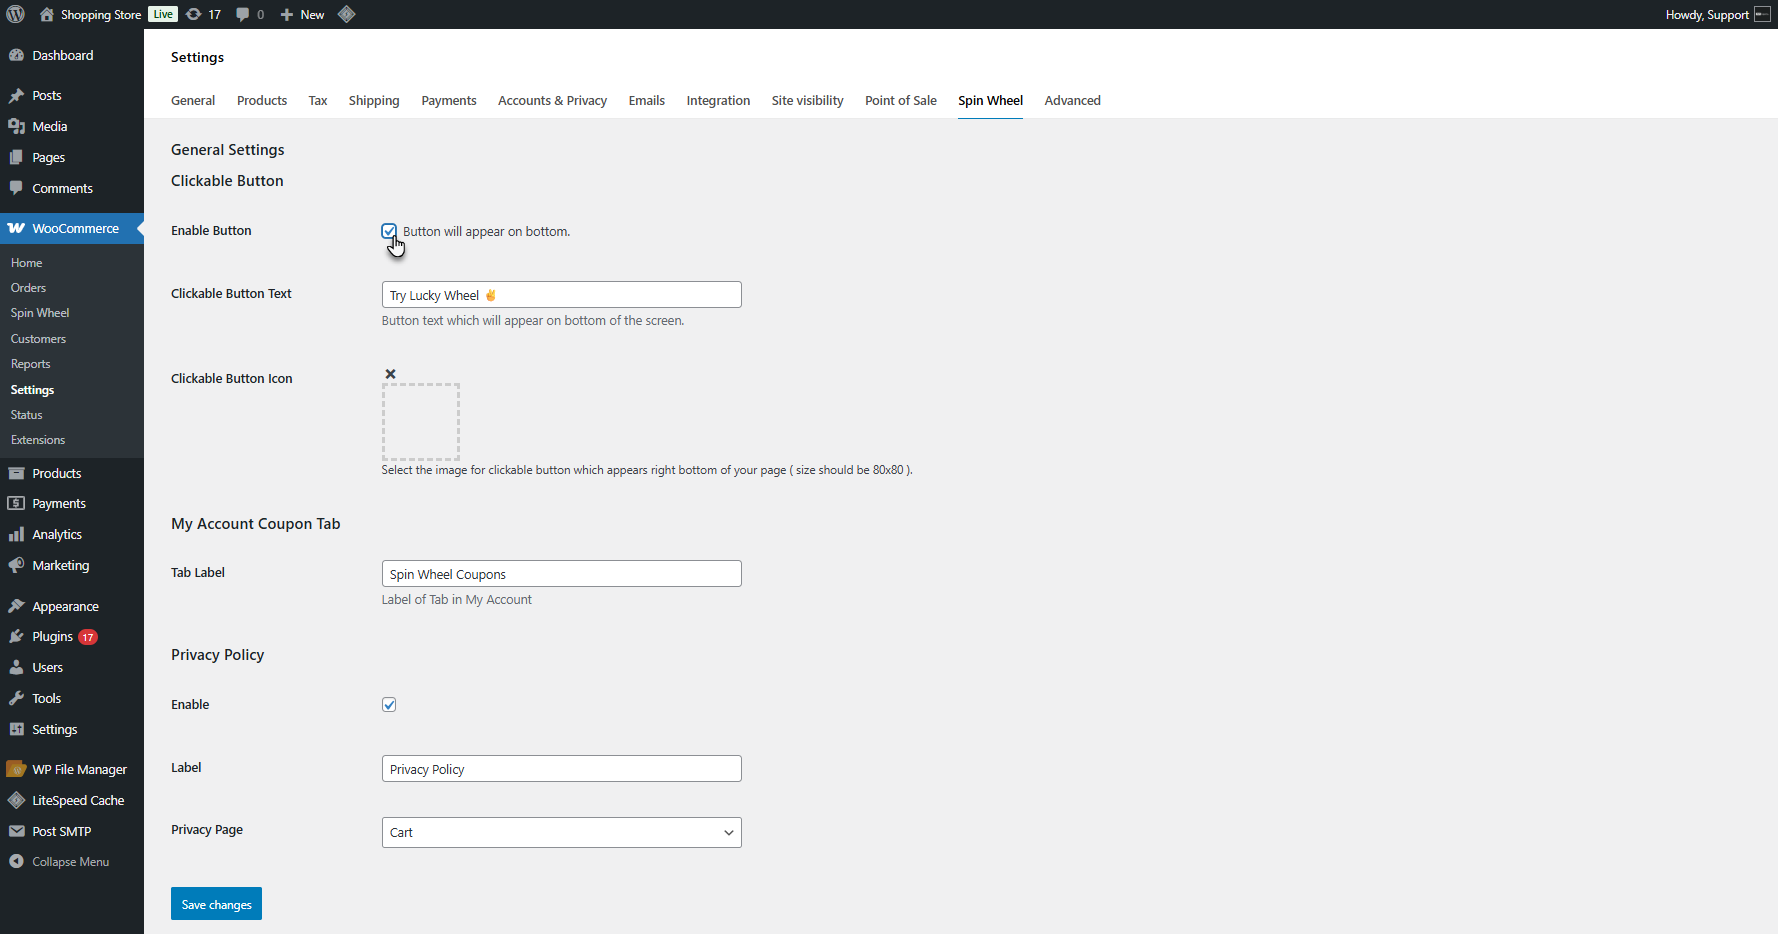
Task: Click the WordPress logo icon
Action: pos(16,14)
